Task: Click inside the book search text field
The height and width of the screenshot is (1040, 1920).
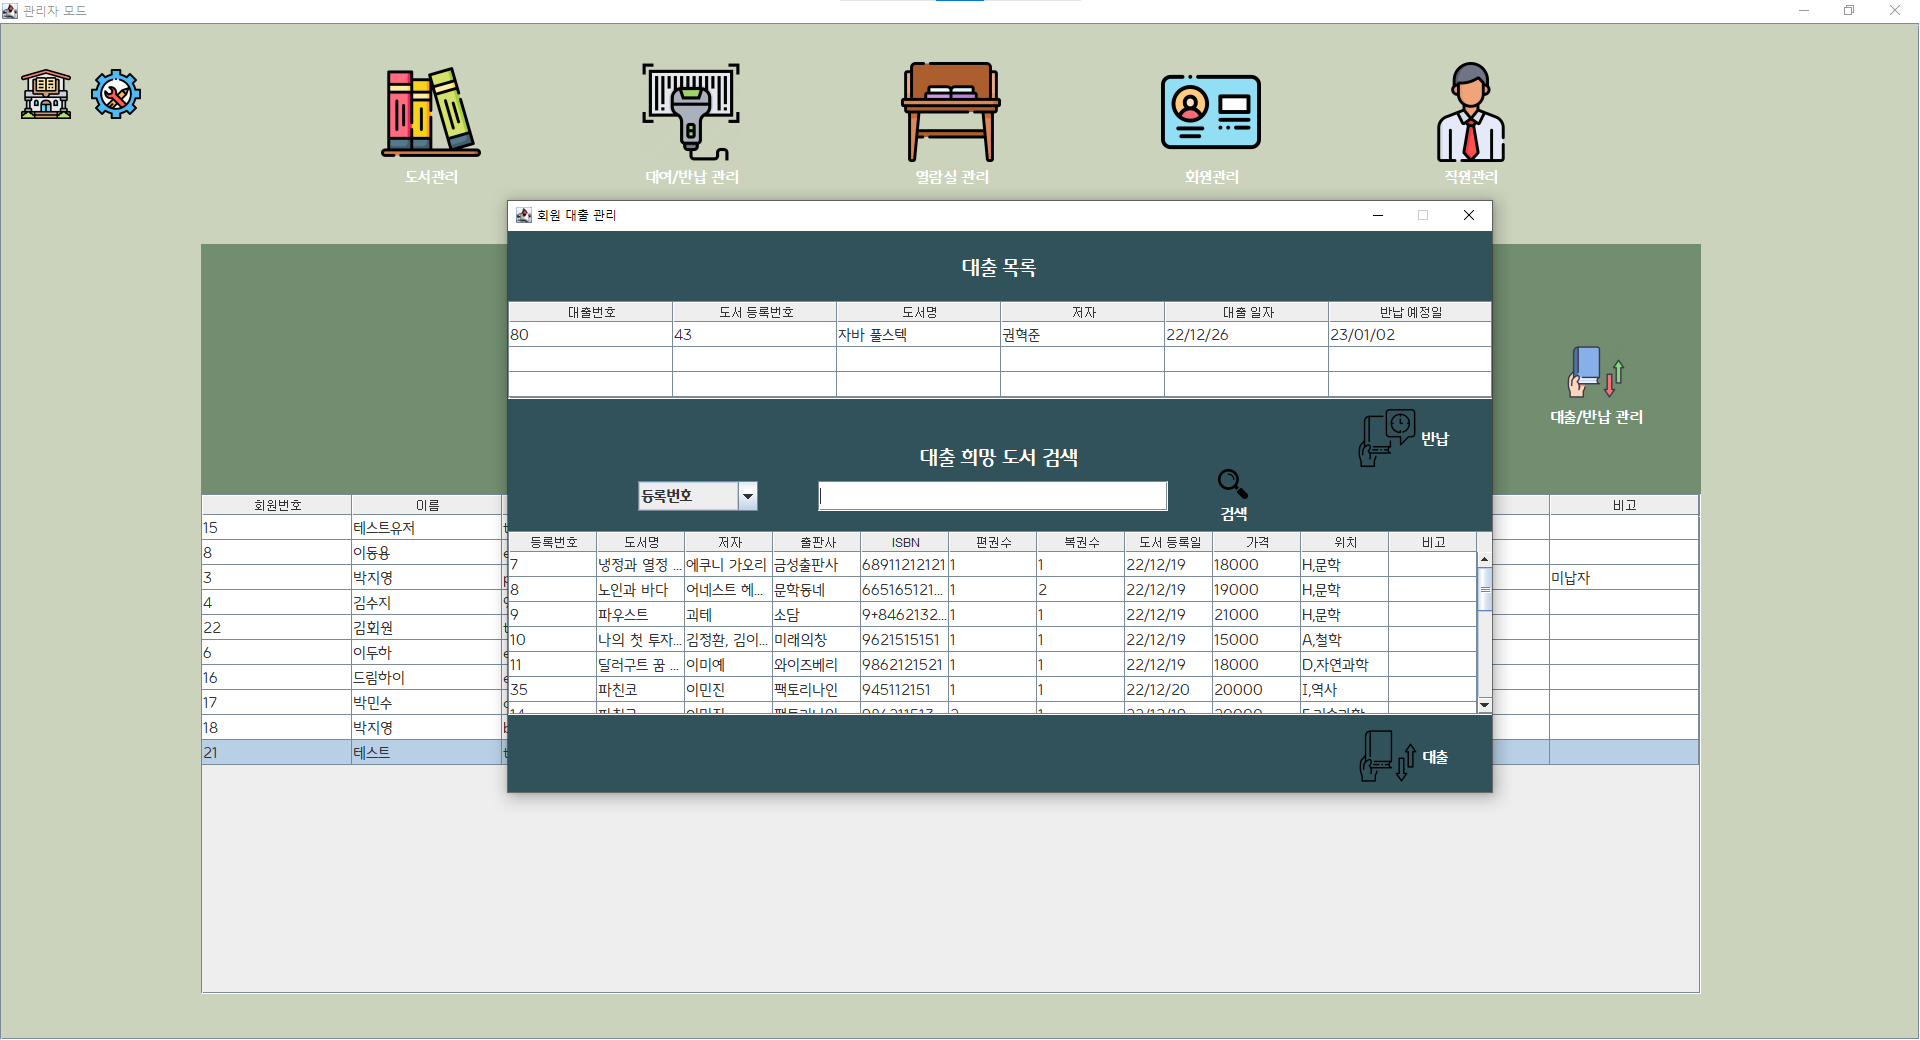Action: click(992, 495)
